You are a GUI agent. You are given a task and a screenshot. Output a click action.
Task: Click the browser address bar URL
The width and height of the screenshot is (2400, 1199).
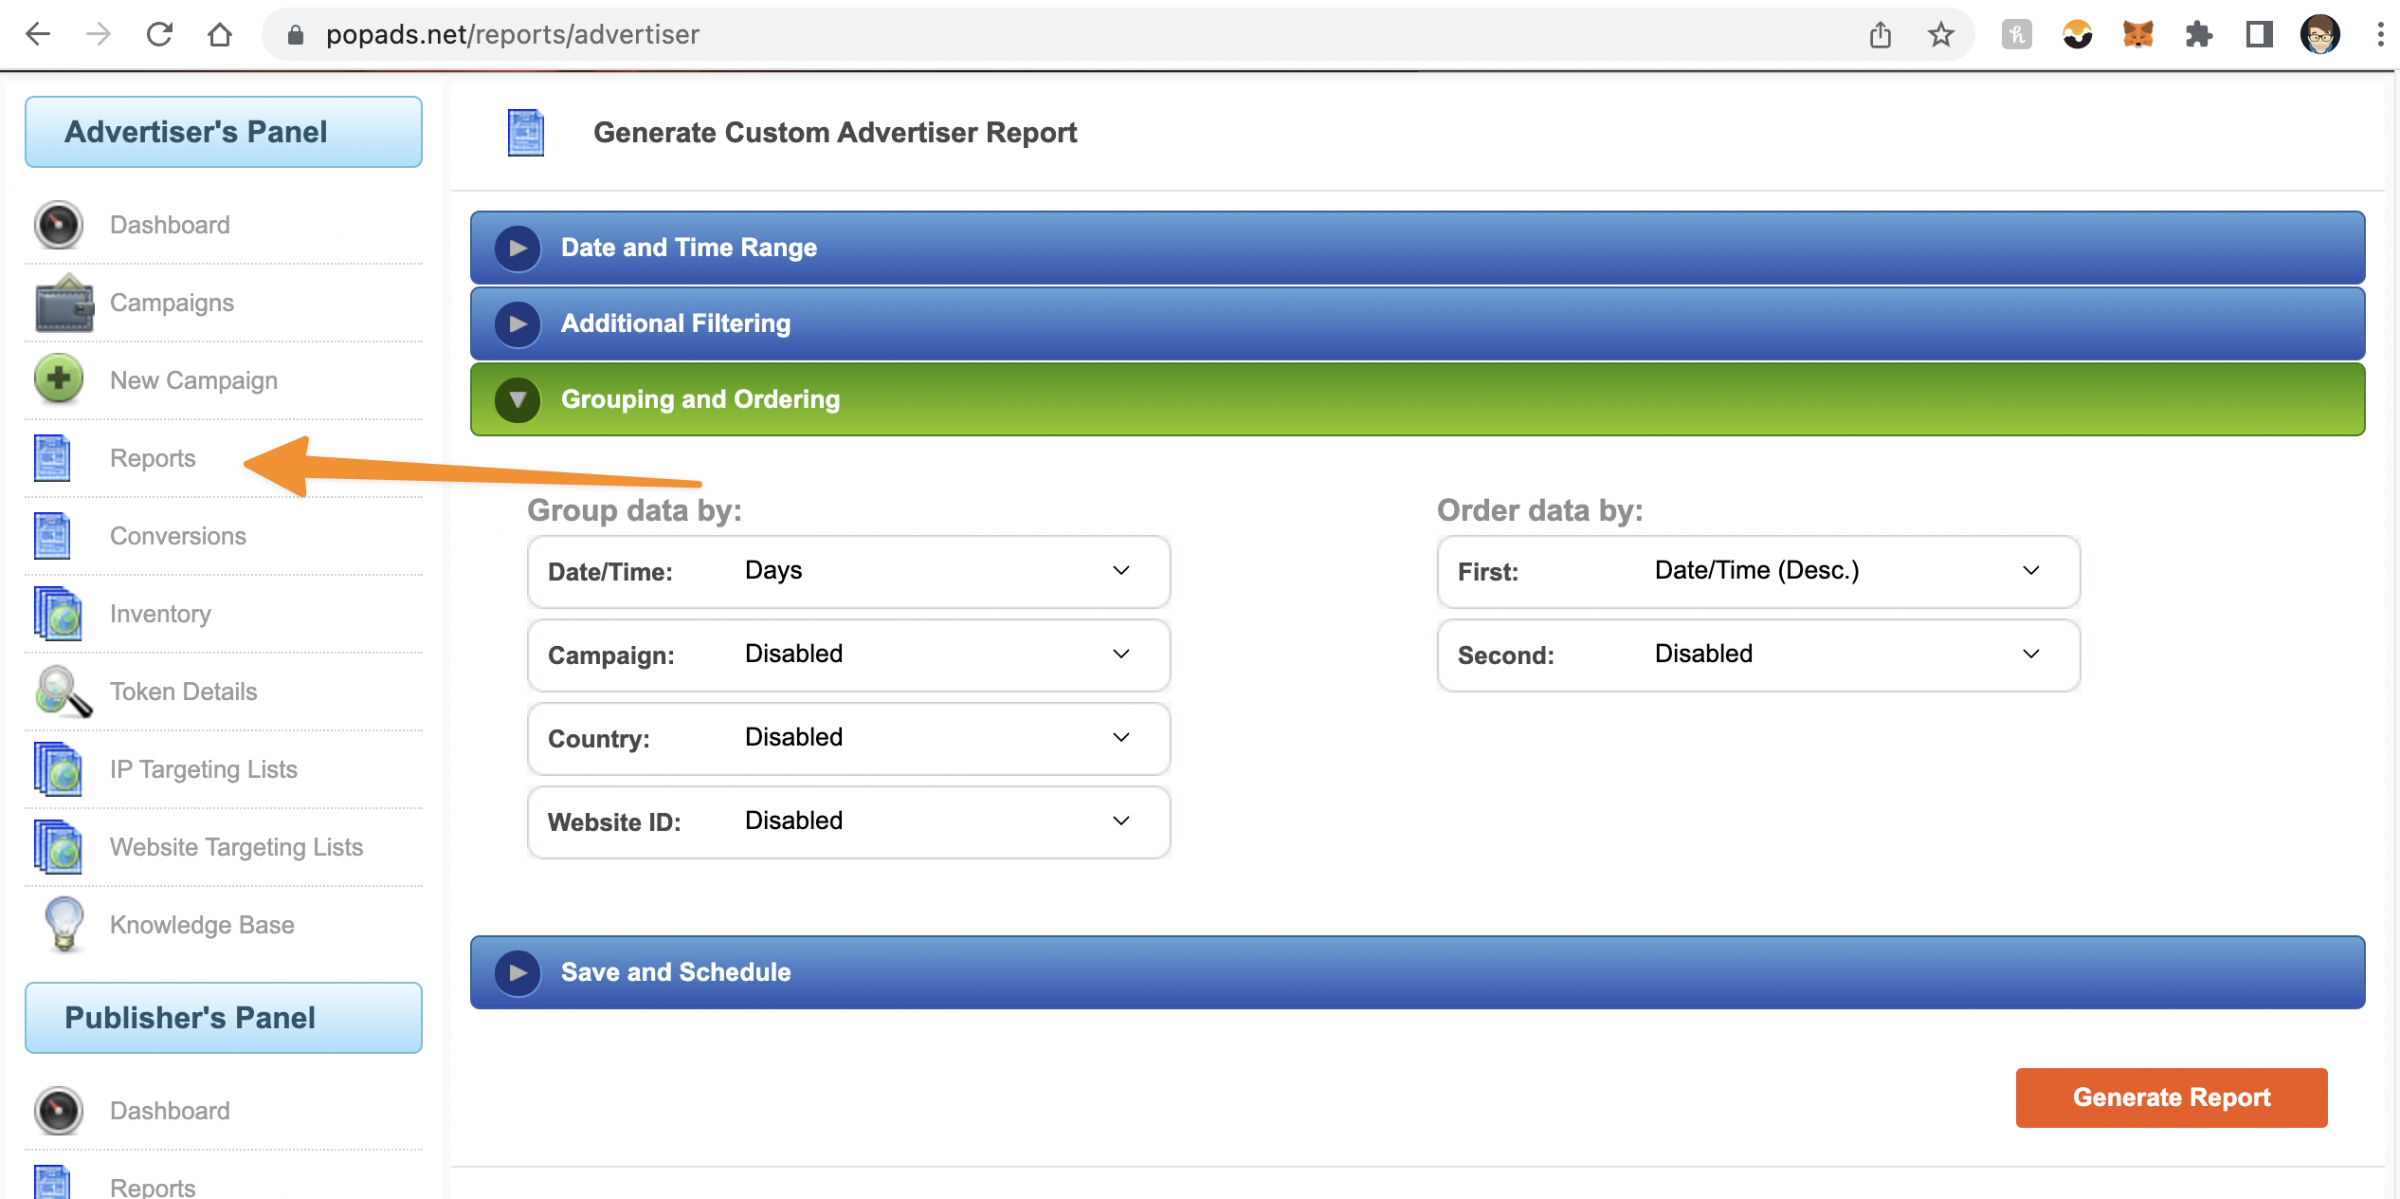[513, 35]
